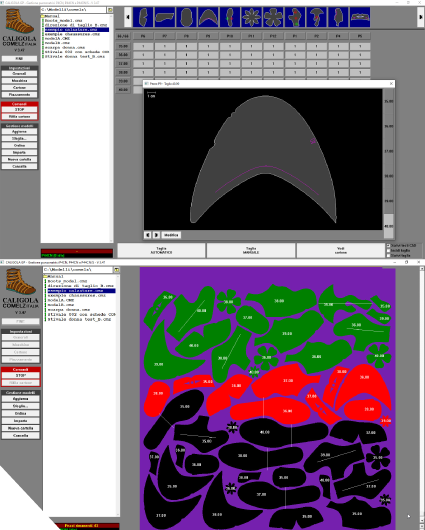This screenshot has width=425, height=530.
Task: Select esempio chaussures.cmz in upper list
Action: click(x=72, y=34)
